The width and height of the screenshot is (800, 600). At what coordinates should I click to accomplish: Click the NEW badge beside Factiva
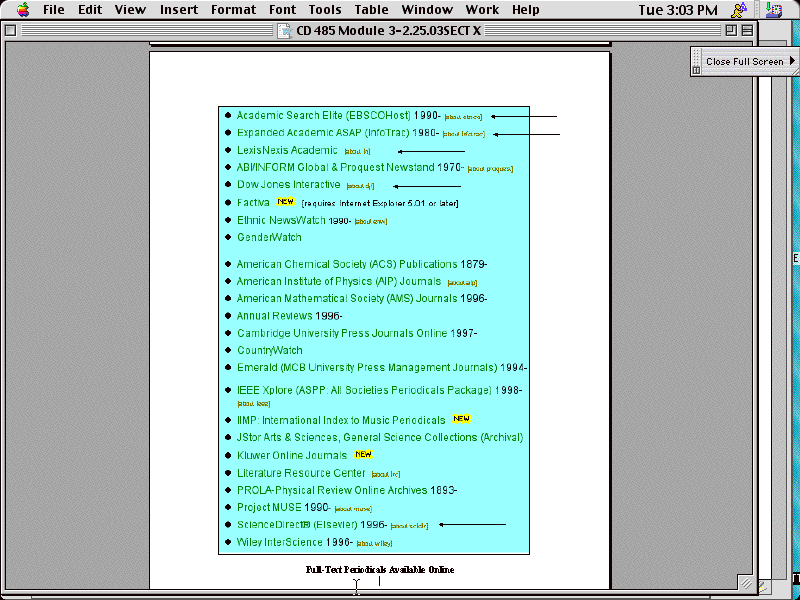point(285,202)
